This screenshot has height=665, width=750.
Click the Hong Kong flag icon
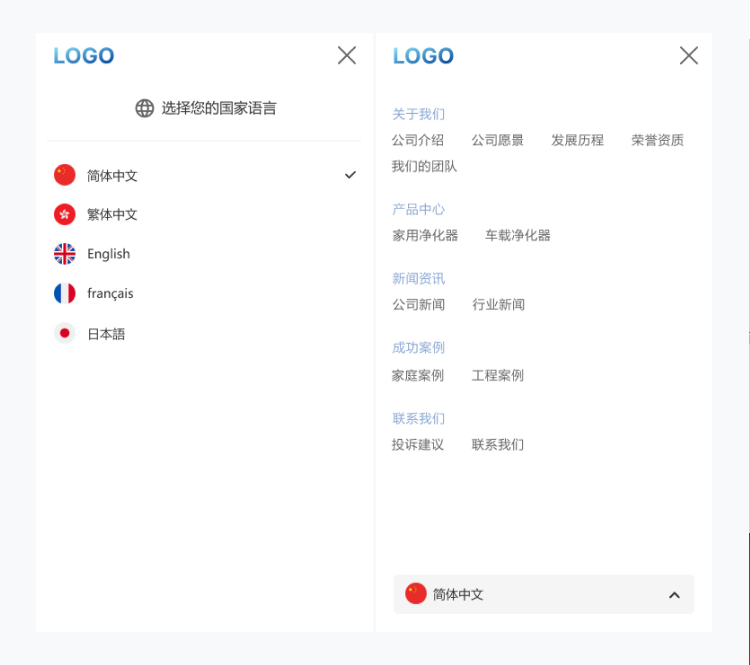pos(65,214)
